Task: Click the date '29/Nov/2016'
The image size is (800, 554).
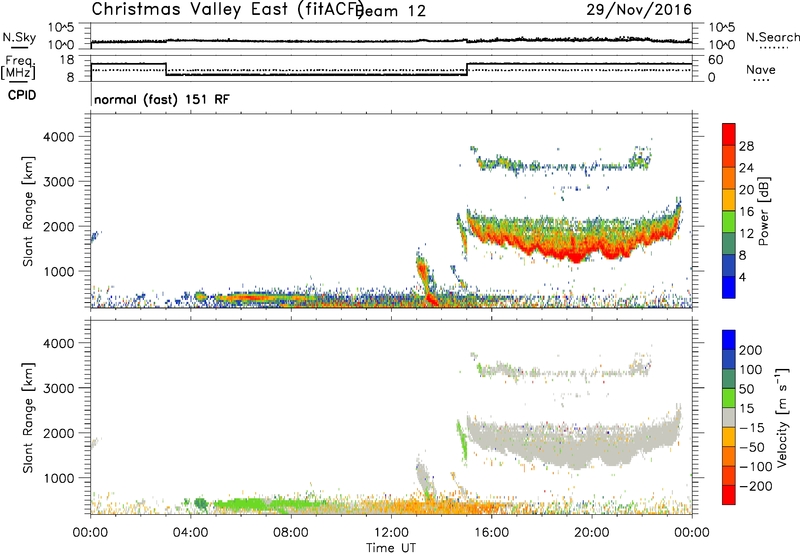Action: point(639,9)
